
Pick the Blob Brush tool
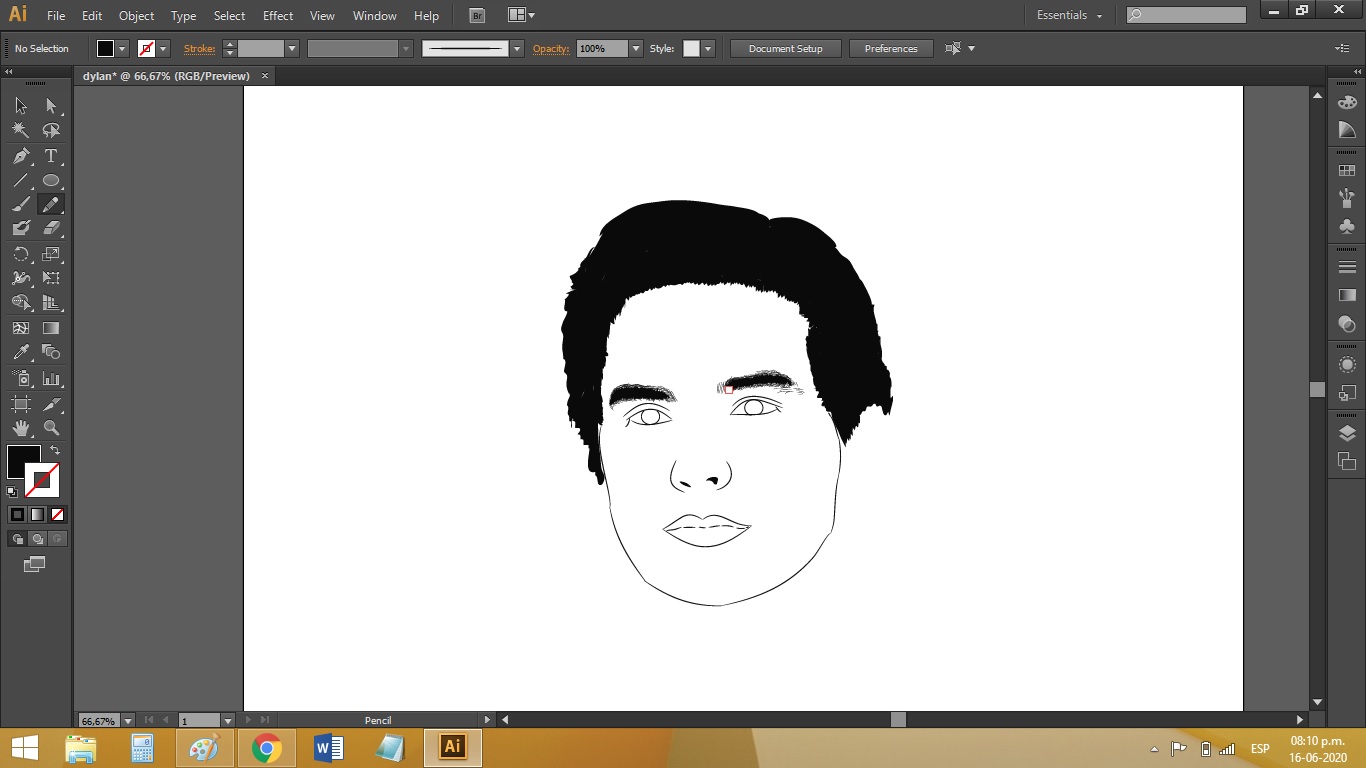point(21,228)
